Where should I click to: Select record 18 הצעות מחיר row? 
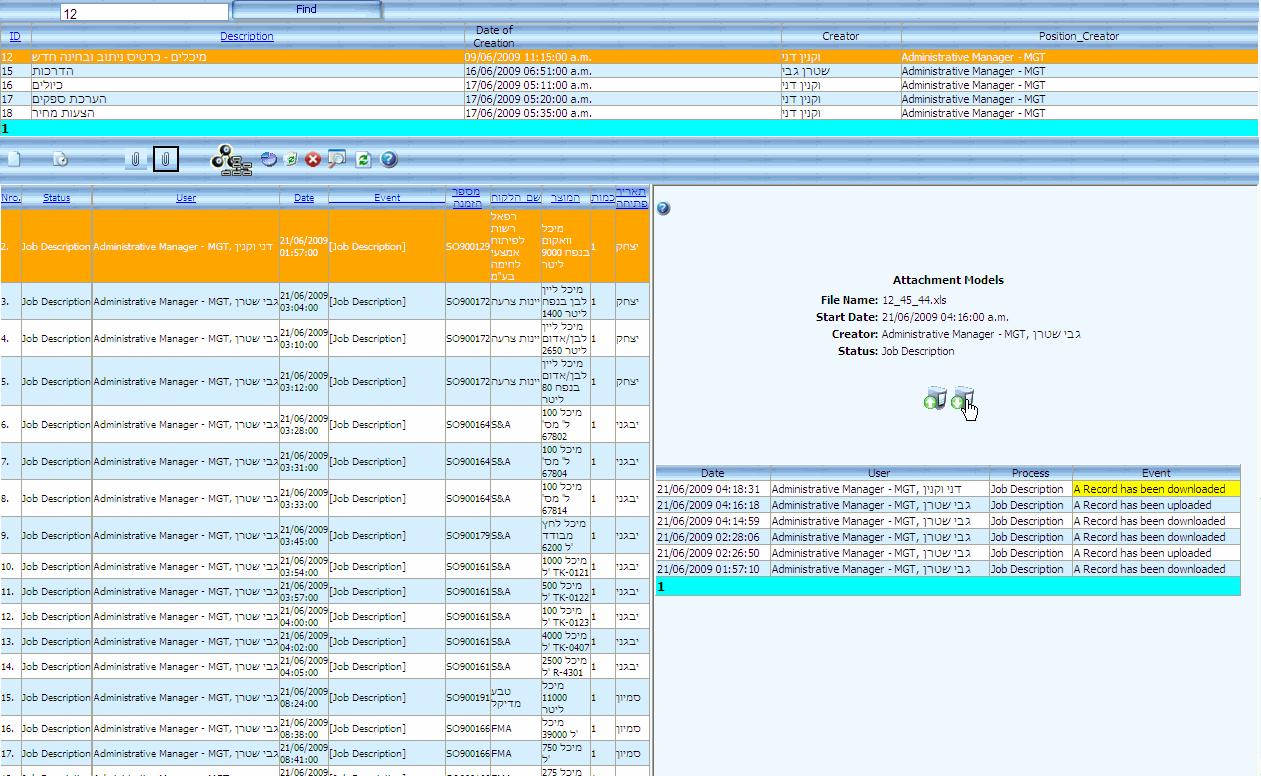tap(630, 113)
